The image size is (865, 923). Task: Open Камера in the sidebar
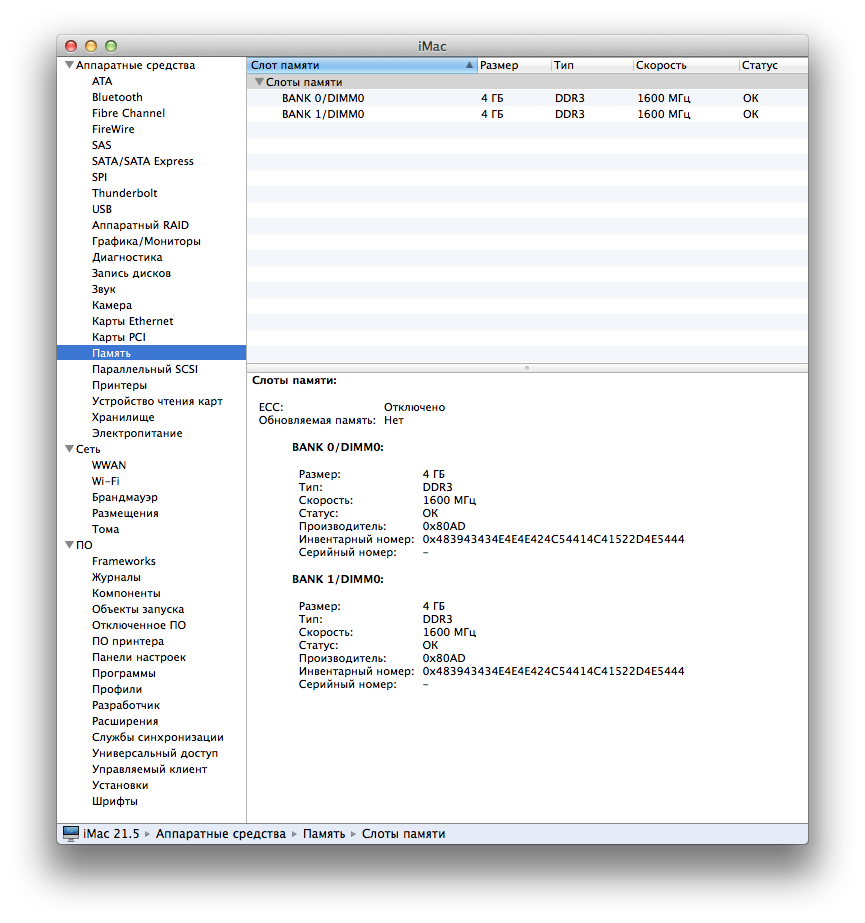[x=112, y=305]
